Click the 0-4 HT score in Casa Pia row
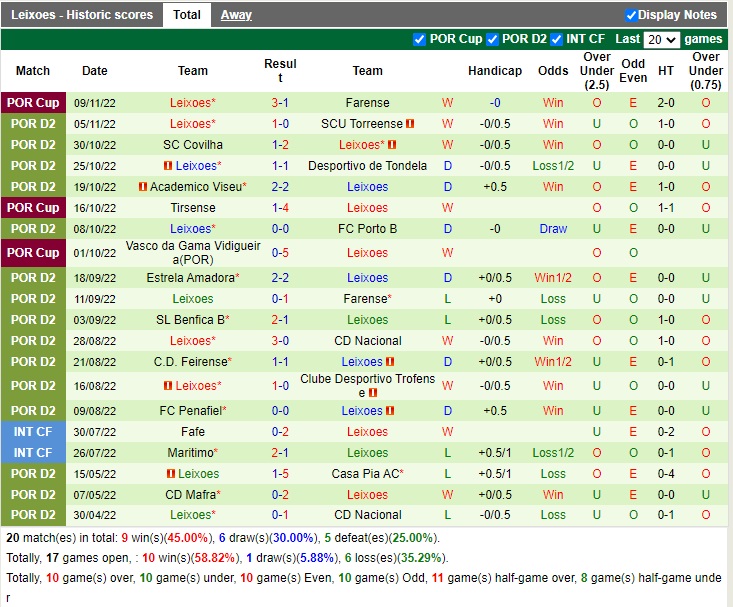The height and width of the screenshot is (607, 733). click(666, 474)
